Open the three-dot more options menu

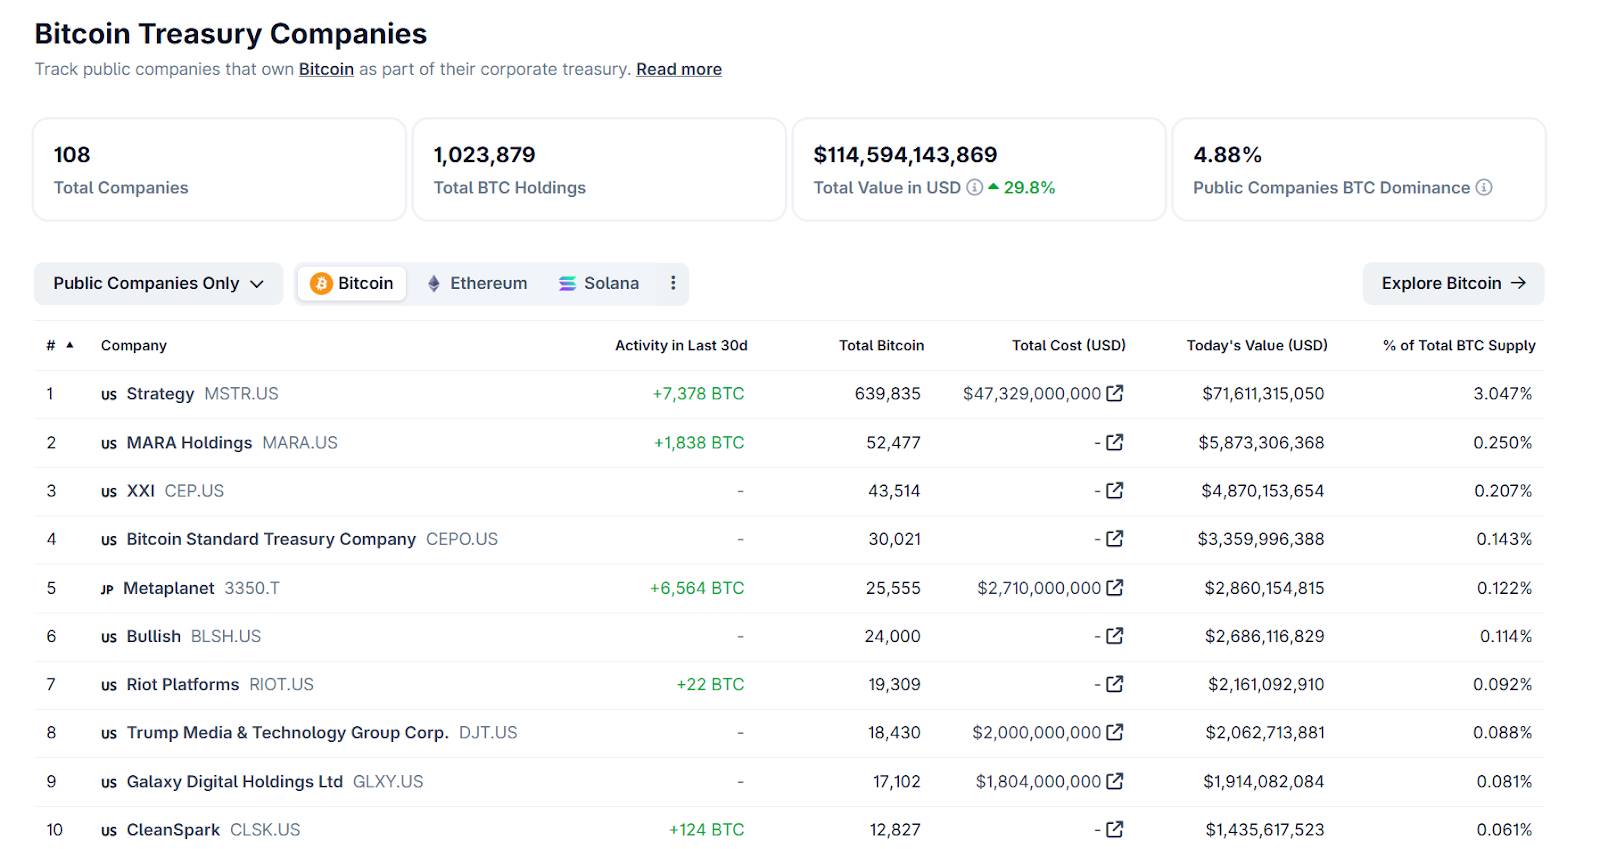click(x=673, y=284)
